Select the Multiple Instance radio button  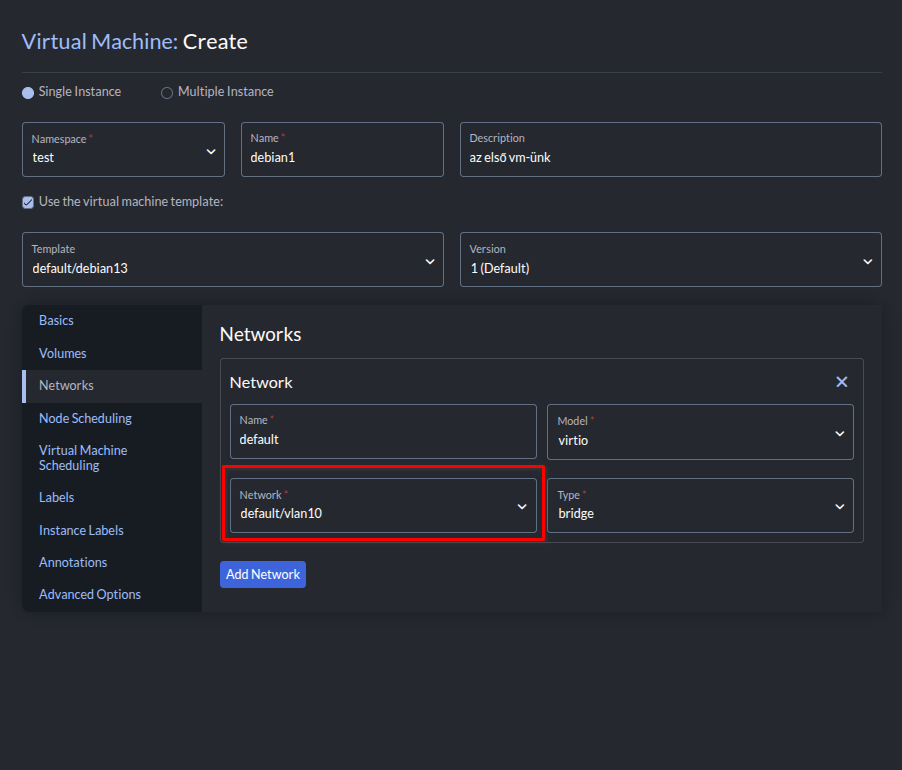click(167, 92)
